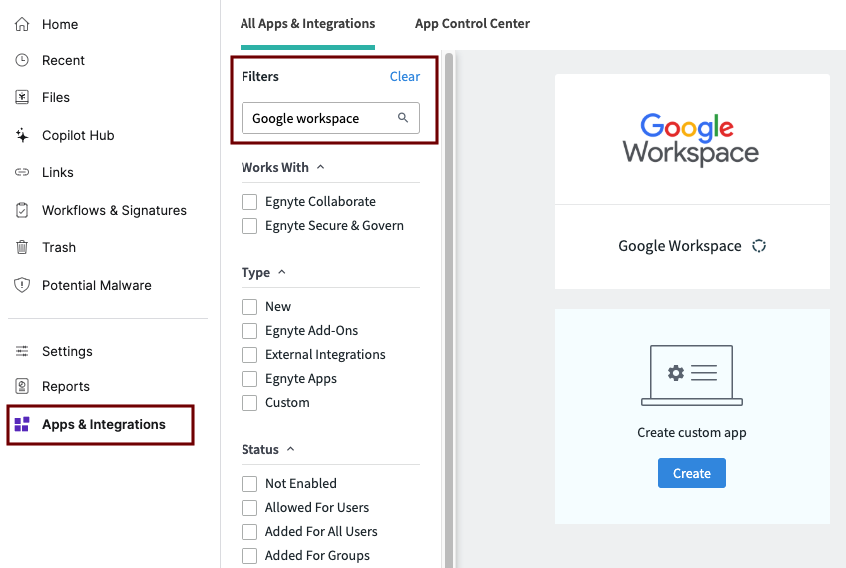Screen dimensions: 846x568
Task: Tick the New type checkbox
Action: point(249,307)
